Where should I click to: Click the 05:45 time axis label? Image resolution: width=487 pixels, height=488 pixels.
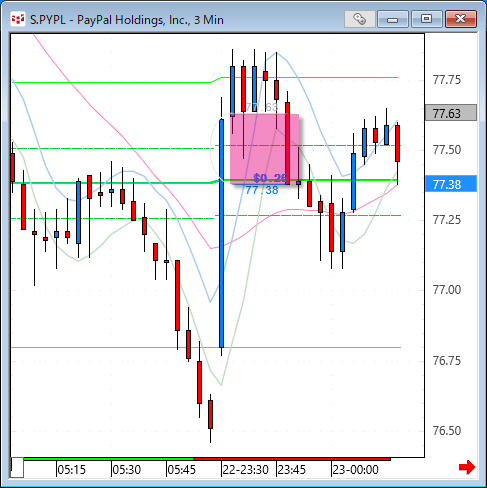[181, 470]
